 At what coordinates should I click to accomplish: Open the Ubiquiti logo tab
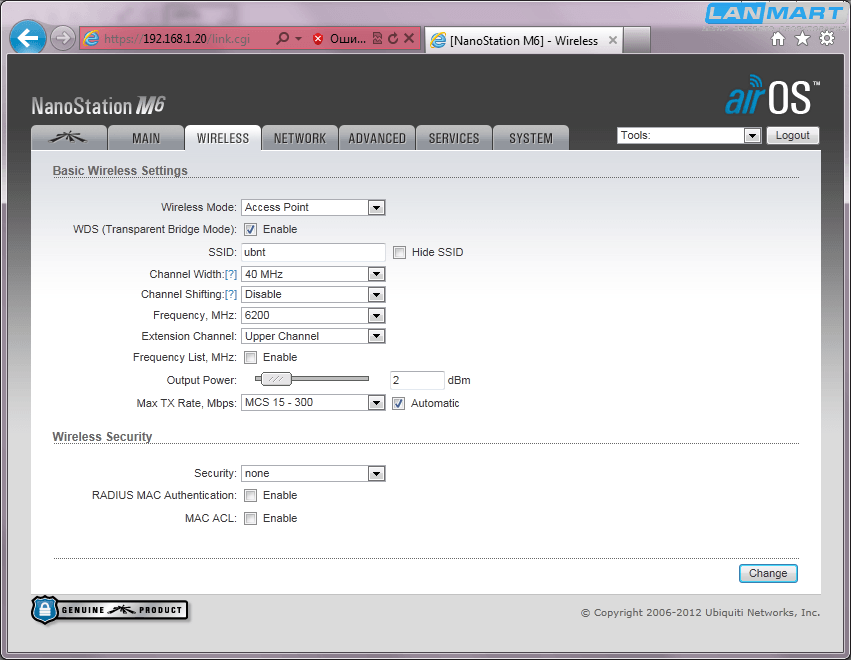click(x=69, y=138)
